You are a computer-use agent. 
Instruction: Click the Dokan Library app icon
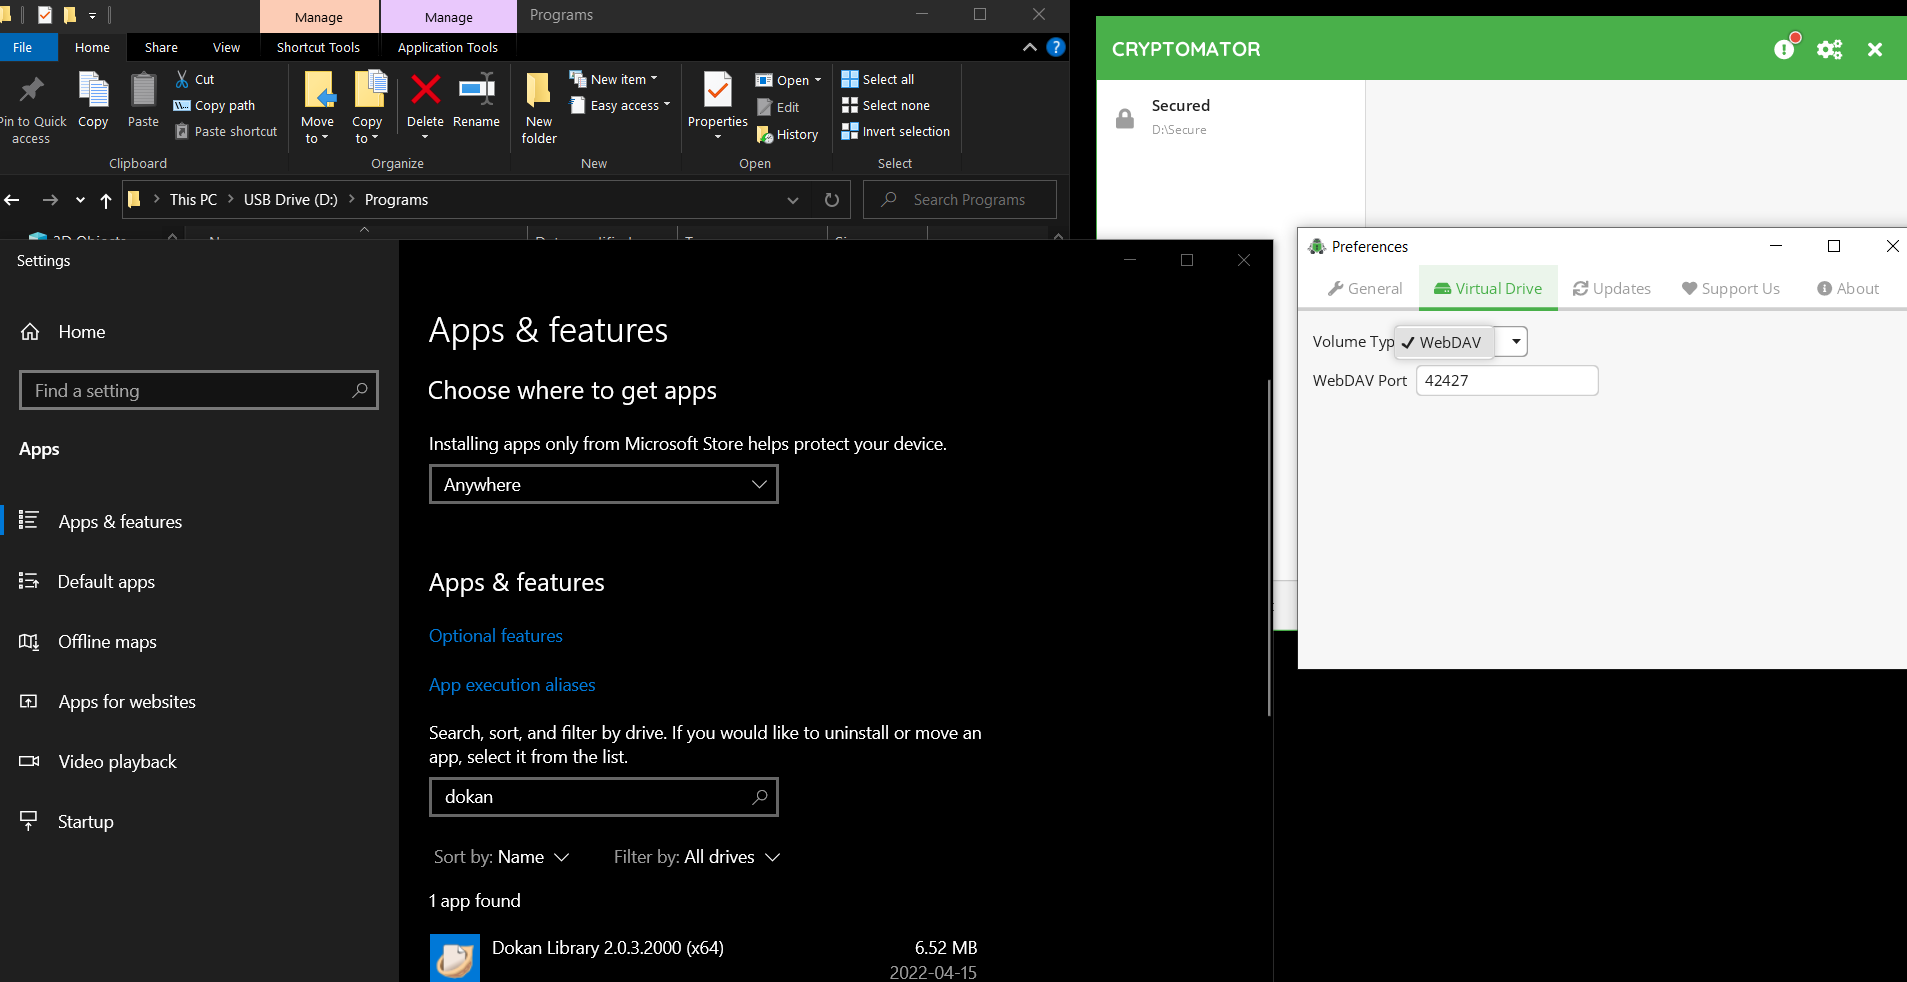point(455,958)
